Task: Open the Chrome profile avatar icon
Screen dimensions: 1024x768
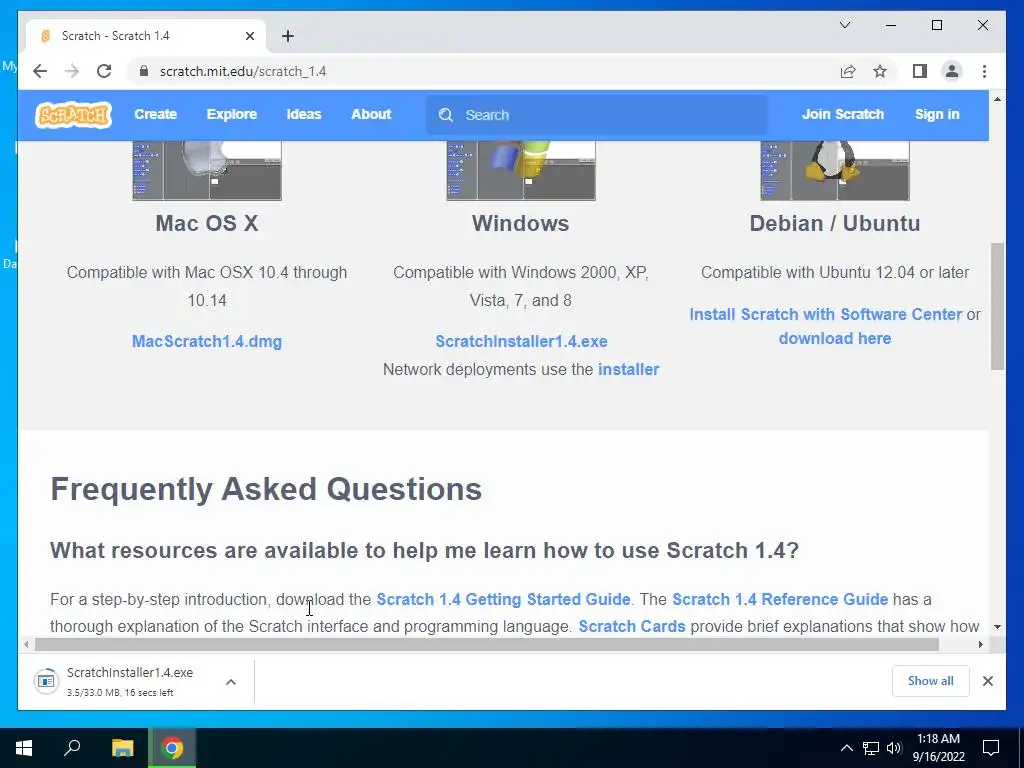Action: coord(952,71)
